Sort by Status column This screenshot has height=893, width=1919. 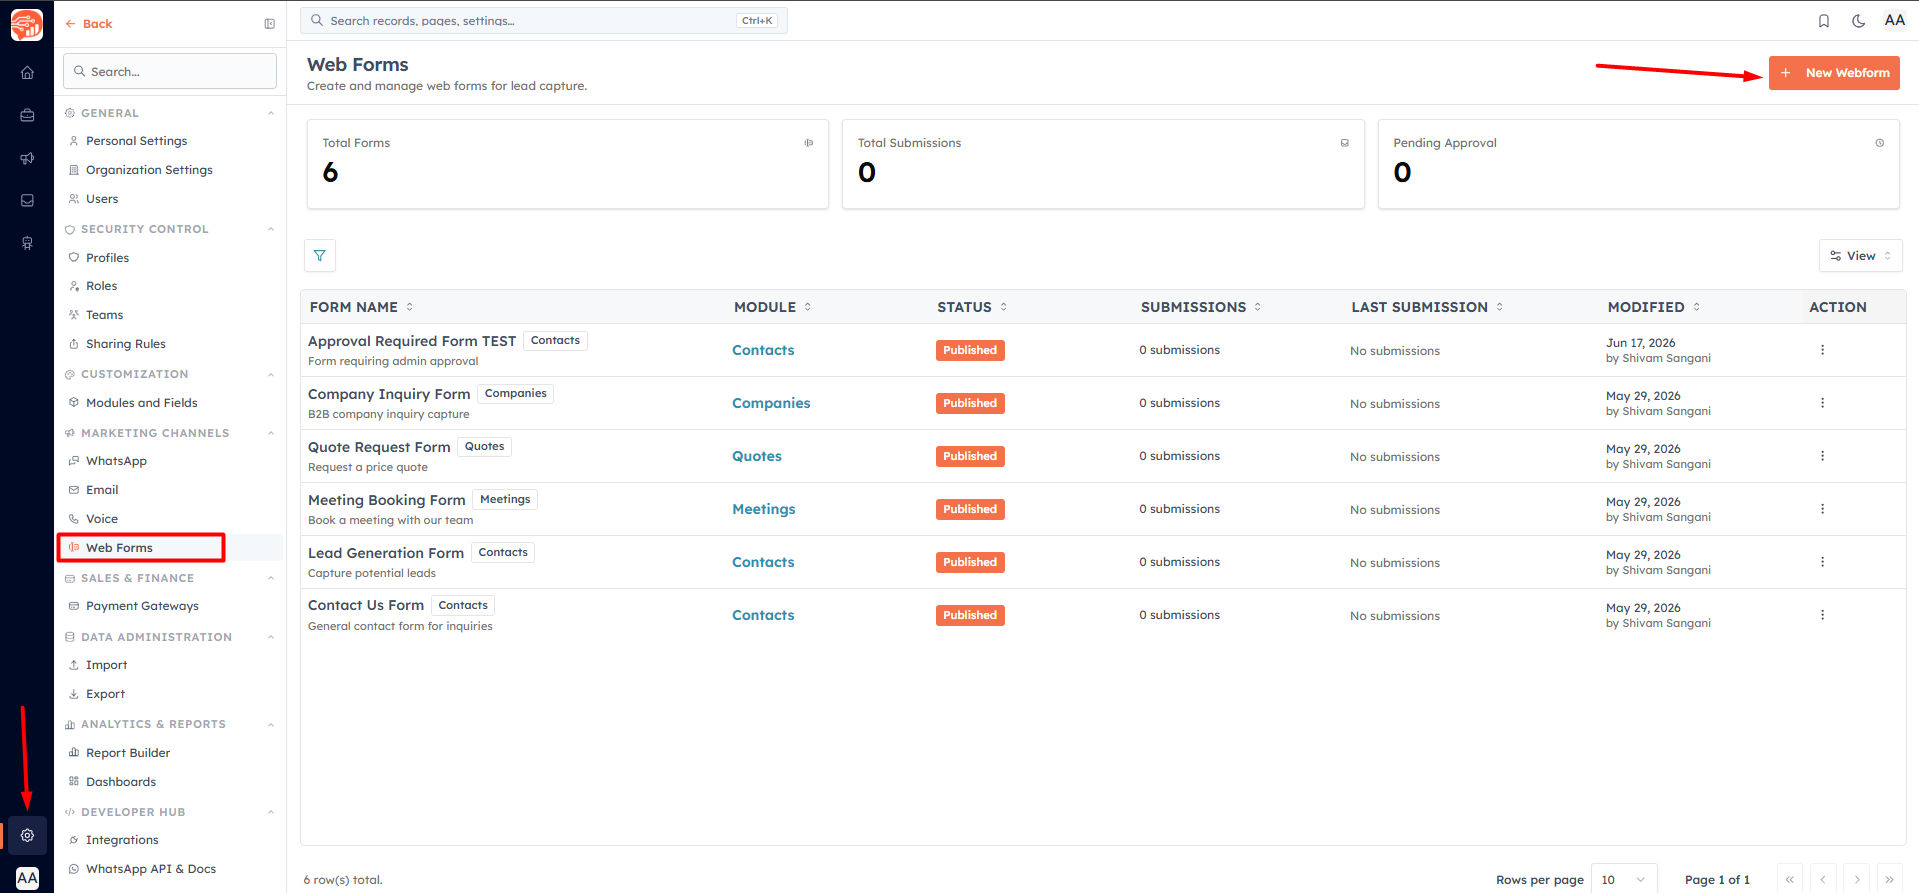point(972,307)
